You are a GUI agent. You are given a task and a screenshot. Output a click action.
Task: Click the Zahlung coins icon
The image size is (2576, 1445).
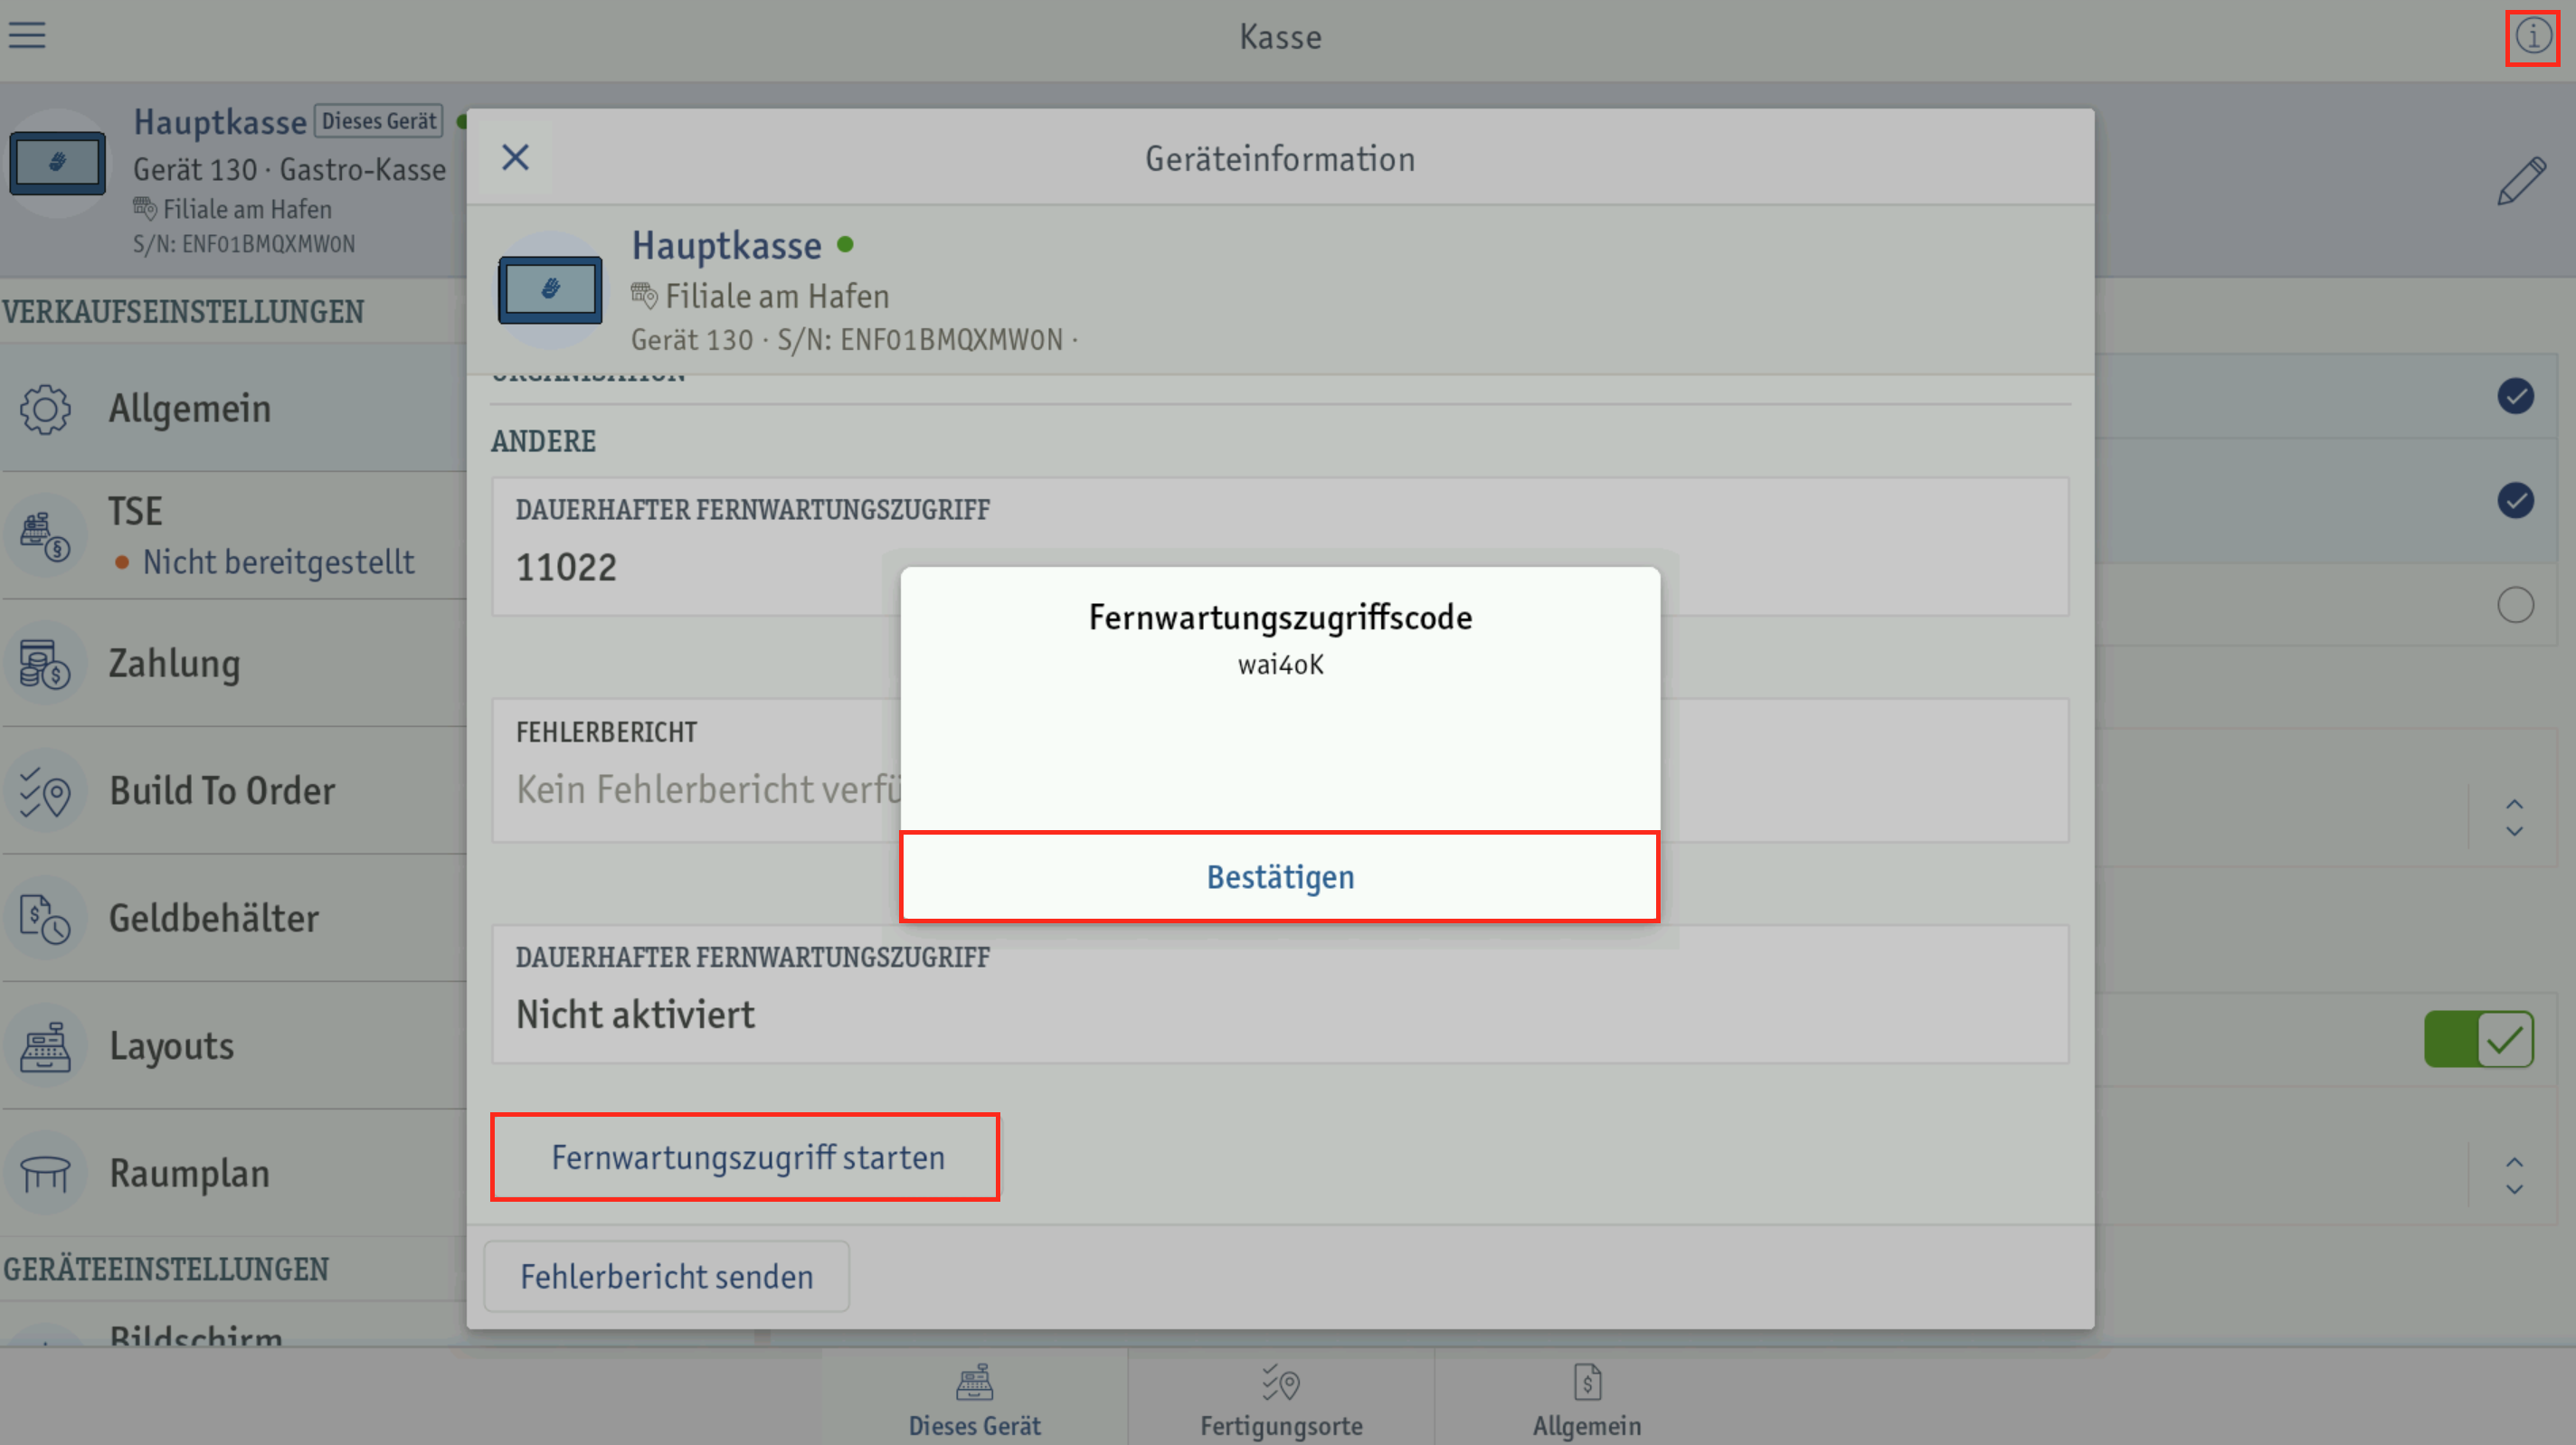45,664
